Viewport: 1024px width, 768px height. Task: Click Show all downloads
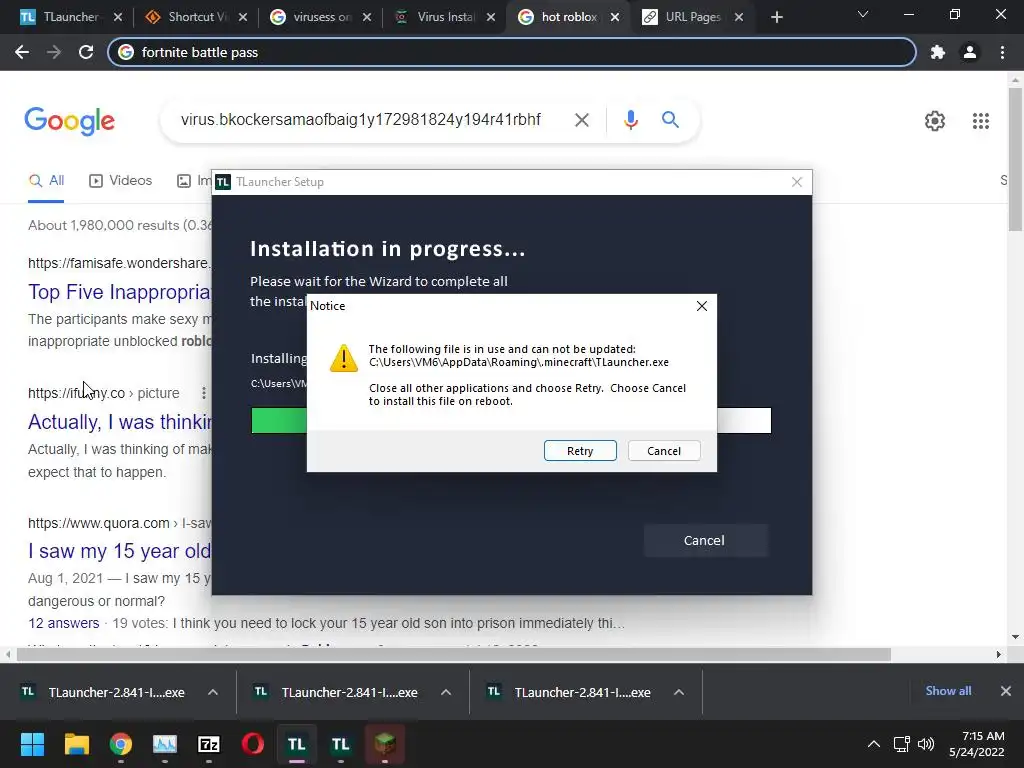(x=948, y=691)
